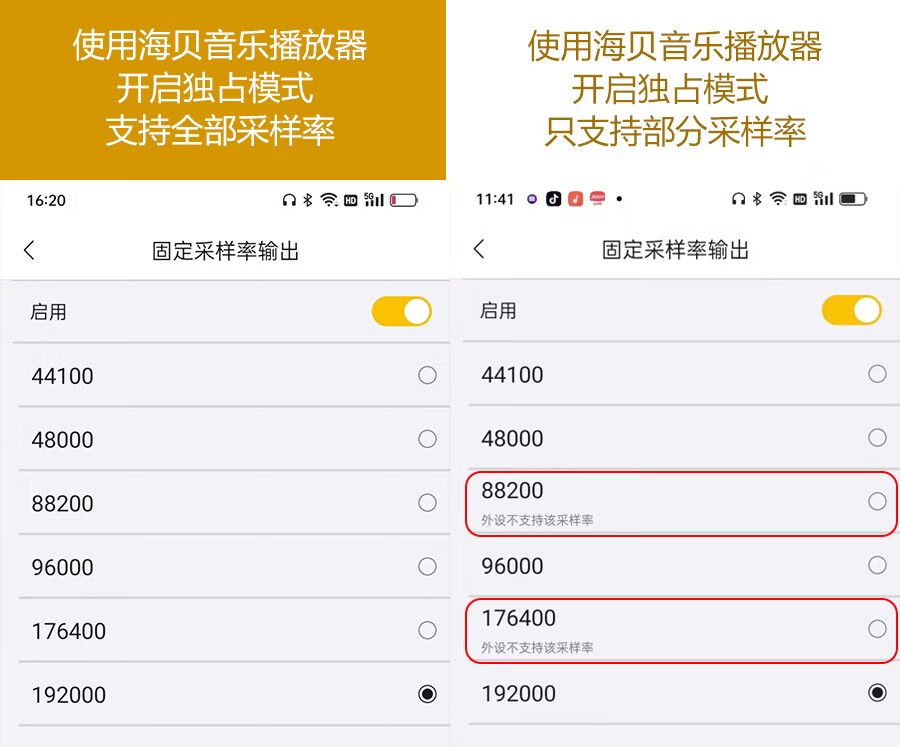Image resolution: width=900 pixels, height=747 pixels.
Task: Tap the TikTok notification icon in status bar
Action: [x=553, y=199]
